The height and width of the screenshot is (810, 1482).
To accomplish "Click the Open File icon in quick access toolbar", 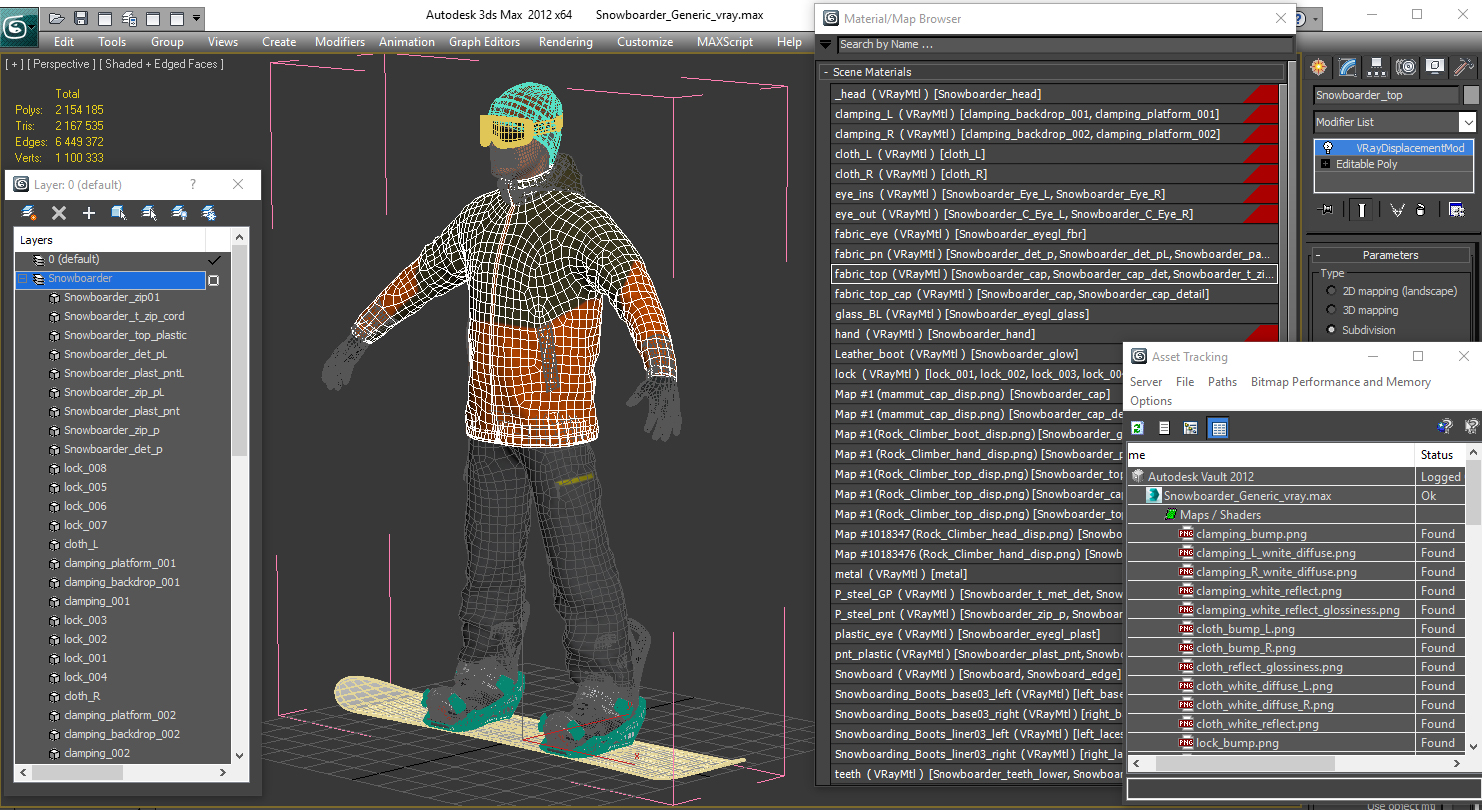I will pyautogui.click(x=57, y=18).
